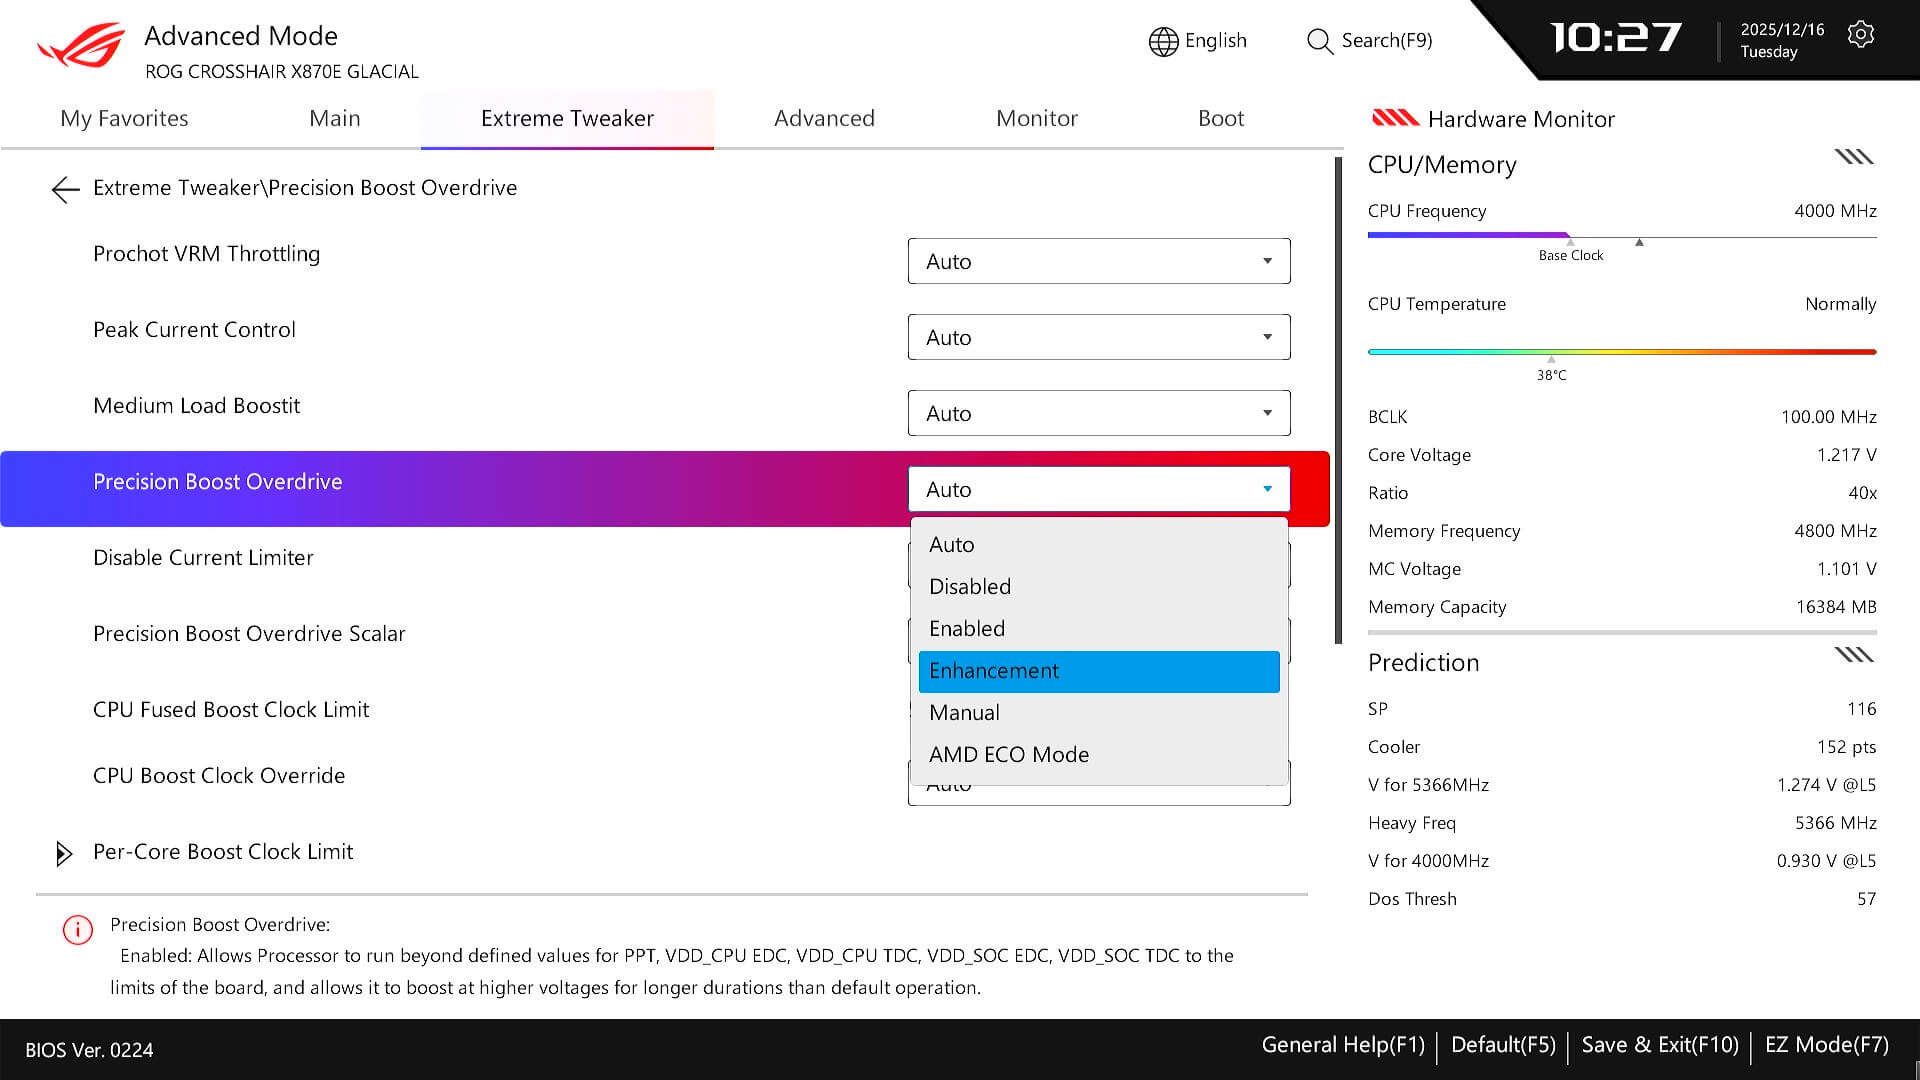
Task: Switch to the Monitor tab
Action: click(x=1036, y=118)
